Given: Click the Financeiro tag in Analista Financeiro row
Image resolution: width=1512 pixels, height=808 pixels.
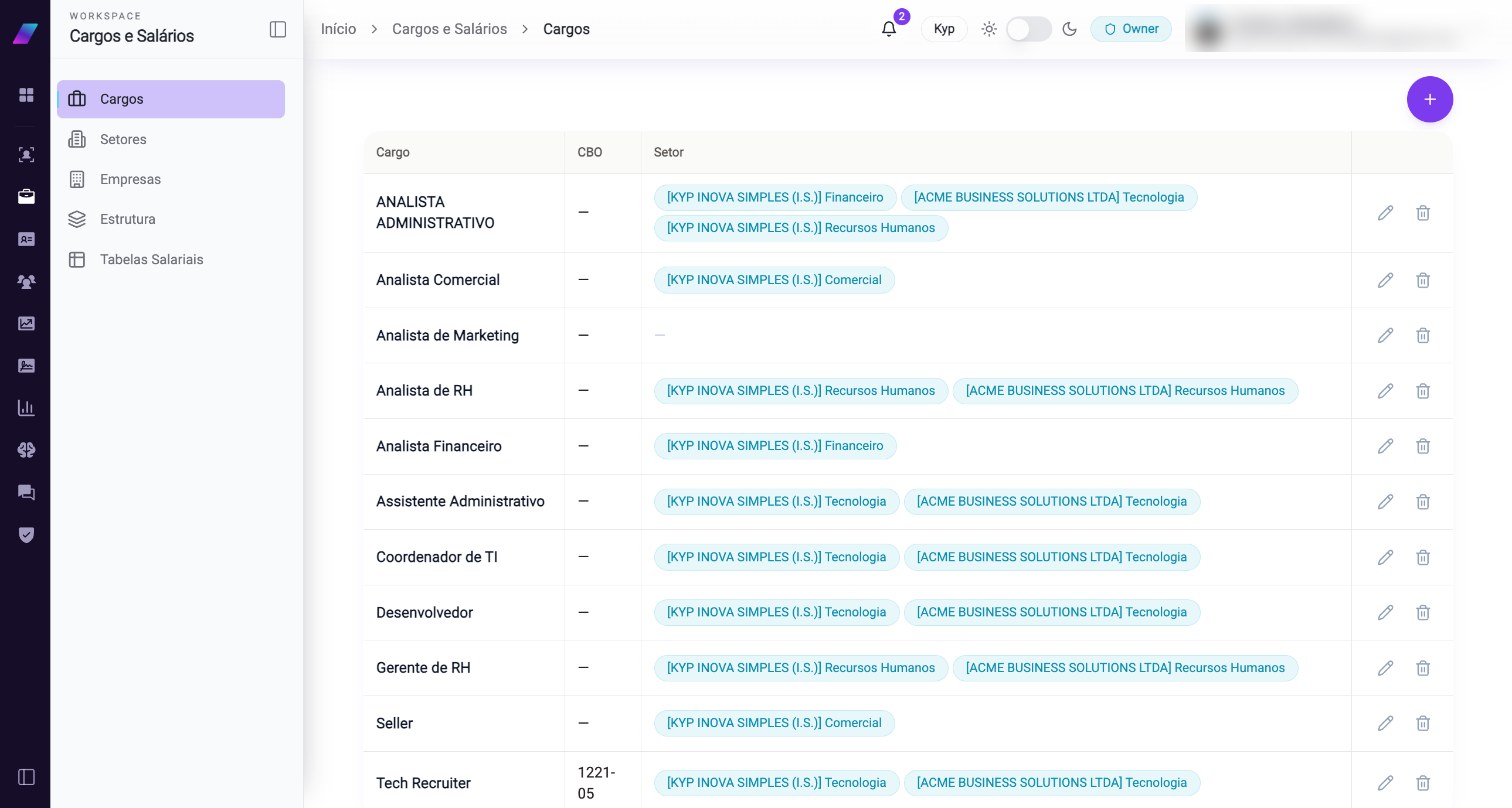Looking at the screenshot, I should tap(775, 446).
